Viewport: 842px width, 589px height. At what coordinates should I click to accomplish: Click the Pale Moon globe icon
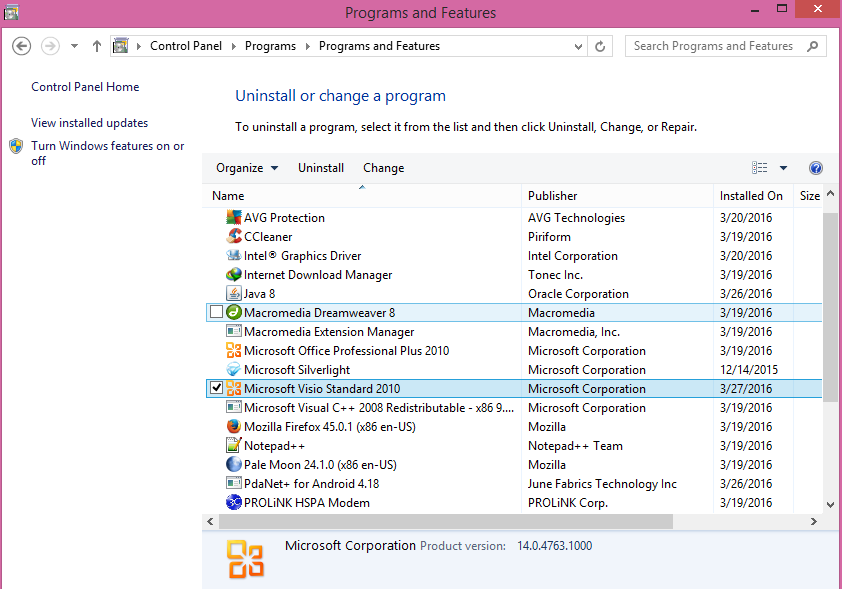[234, 464]
